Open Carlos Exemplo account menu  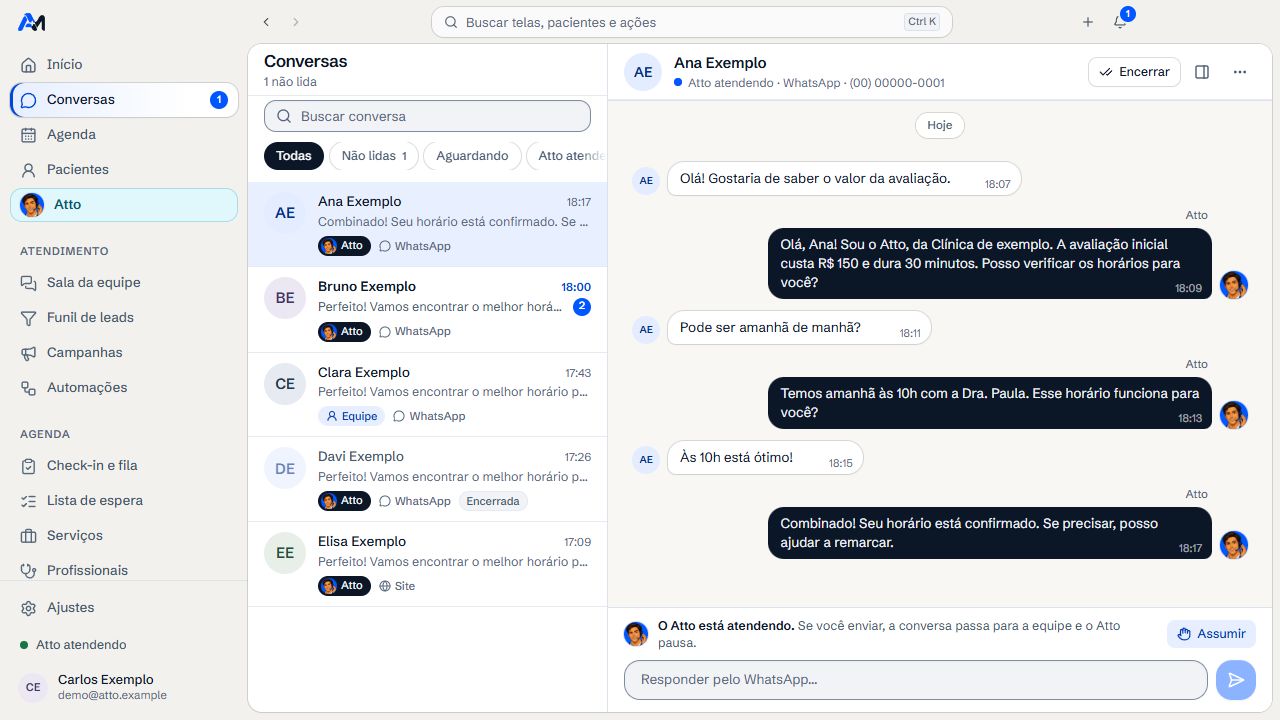(x=124, y=687)
